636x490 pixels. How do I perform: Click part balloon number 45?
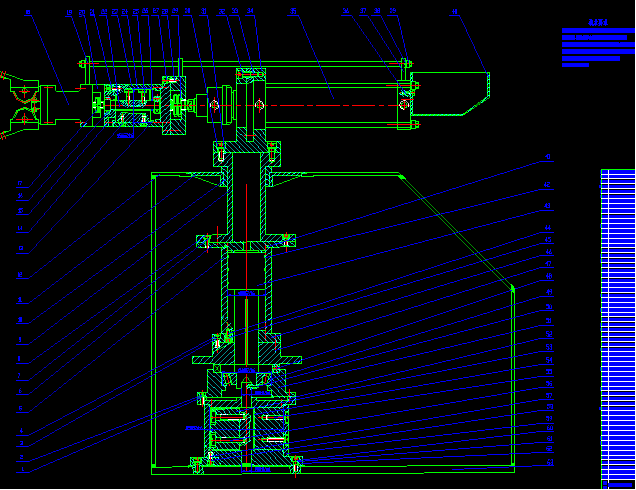point(548,240)
